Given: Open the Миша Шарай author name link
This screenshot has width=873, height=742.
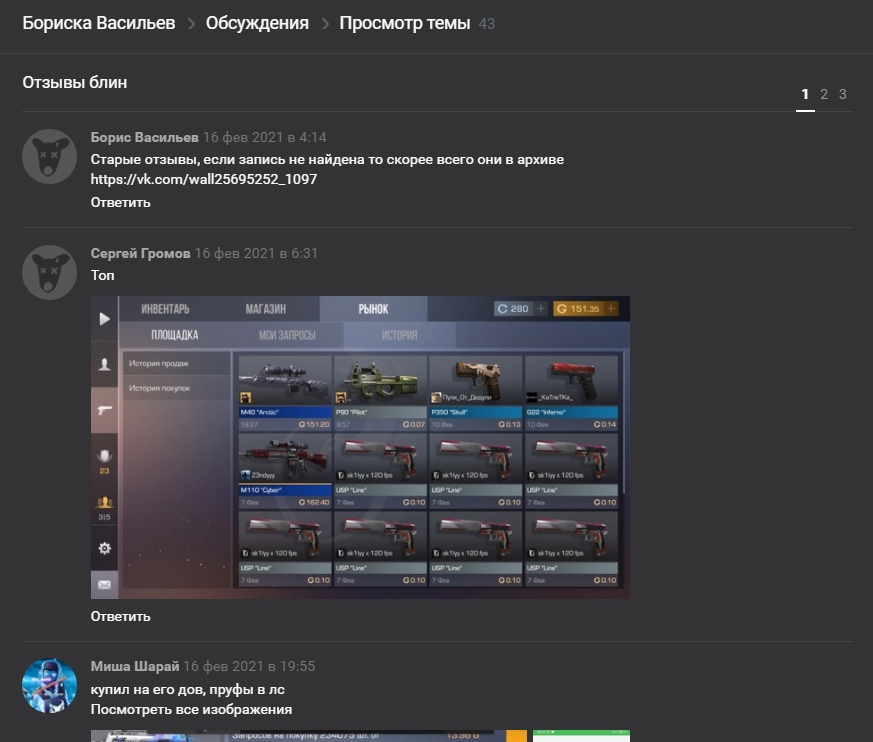Looking at the screenshot, I should click(135, 666).
